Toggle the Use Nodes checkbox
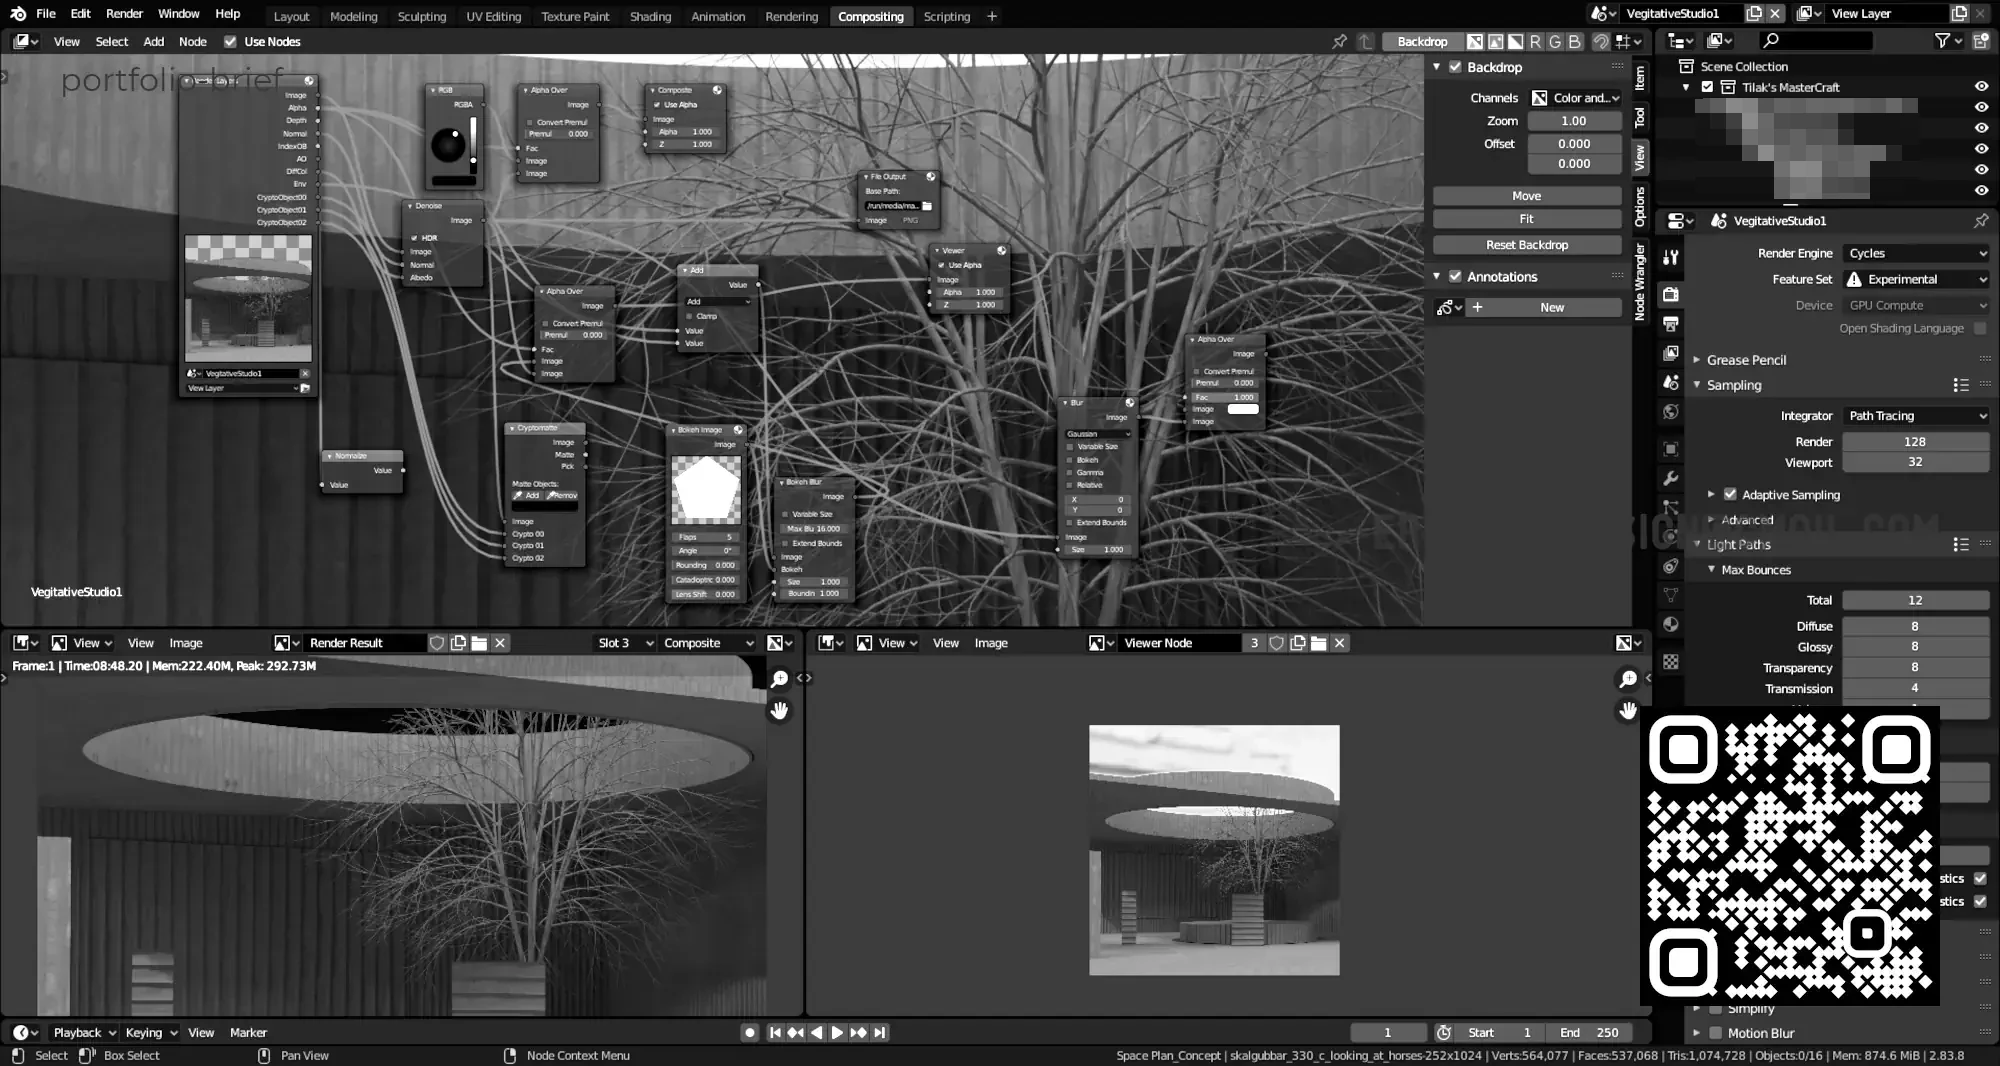This screenshot has width=2000, height=1066. tap(231, 42)
